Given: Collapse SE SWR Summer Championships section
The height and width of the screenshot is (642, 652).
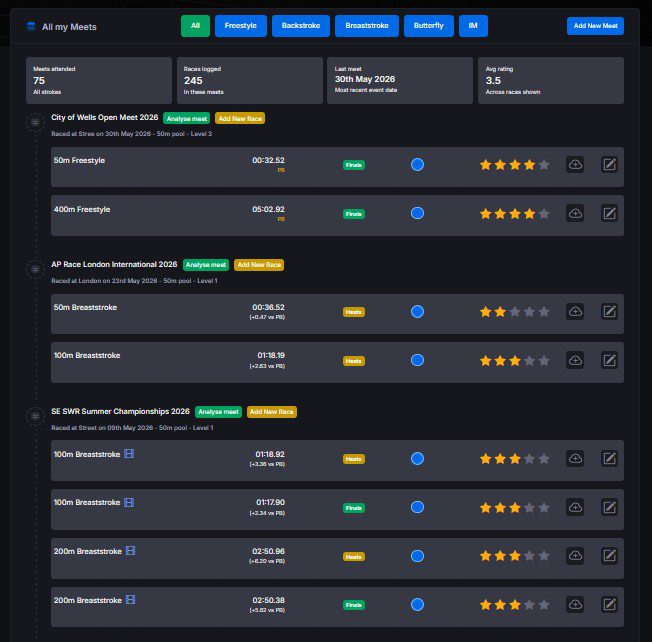Looking at the screenshot, I should click(x=35, y=416).
